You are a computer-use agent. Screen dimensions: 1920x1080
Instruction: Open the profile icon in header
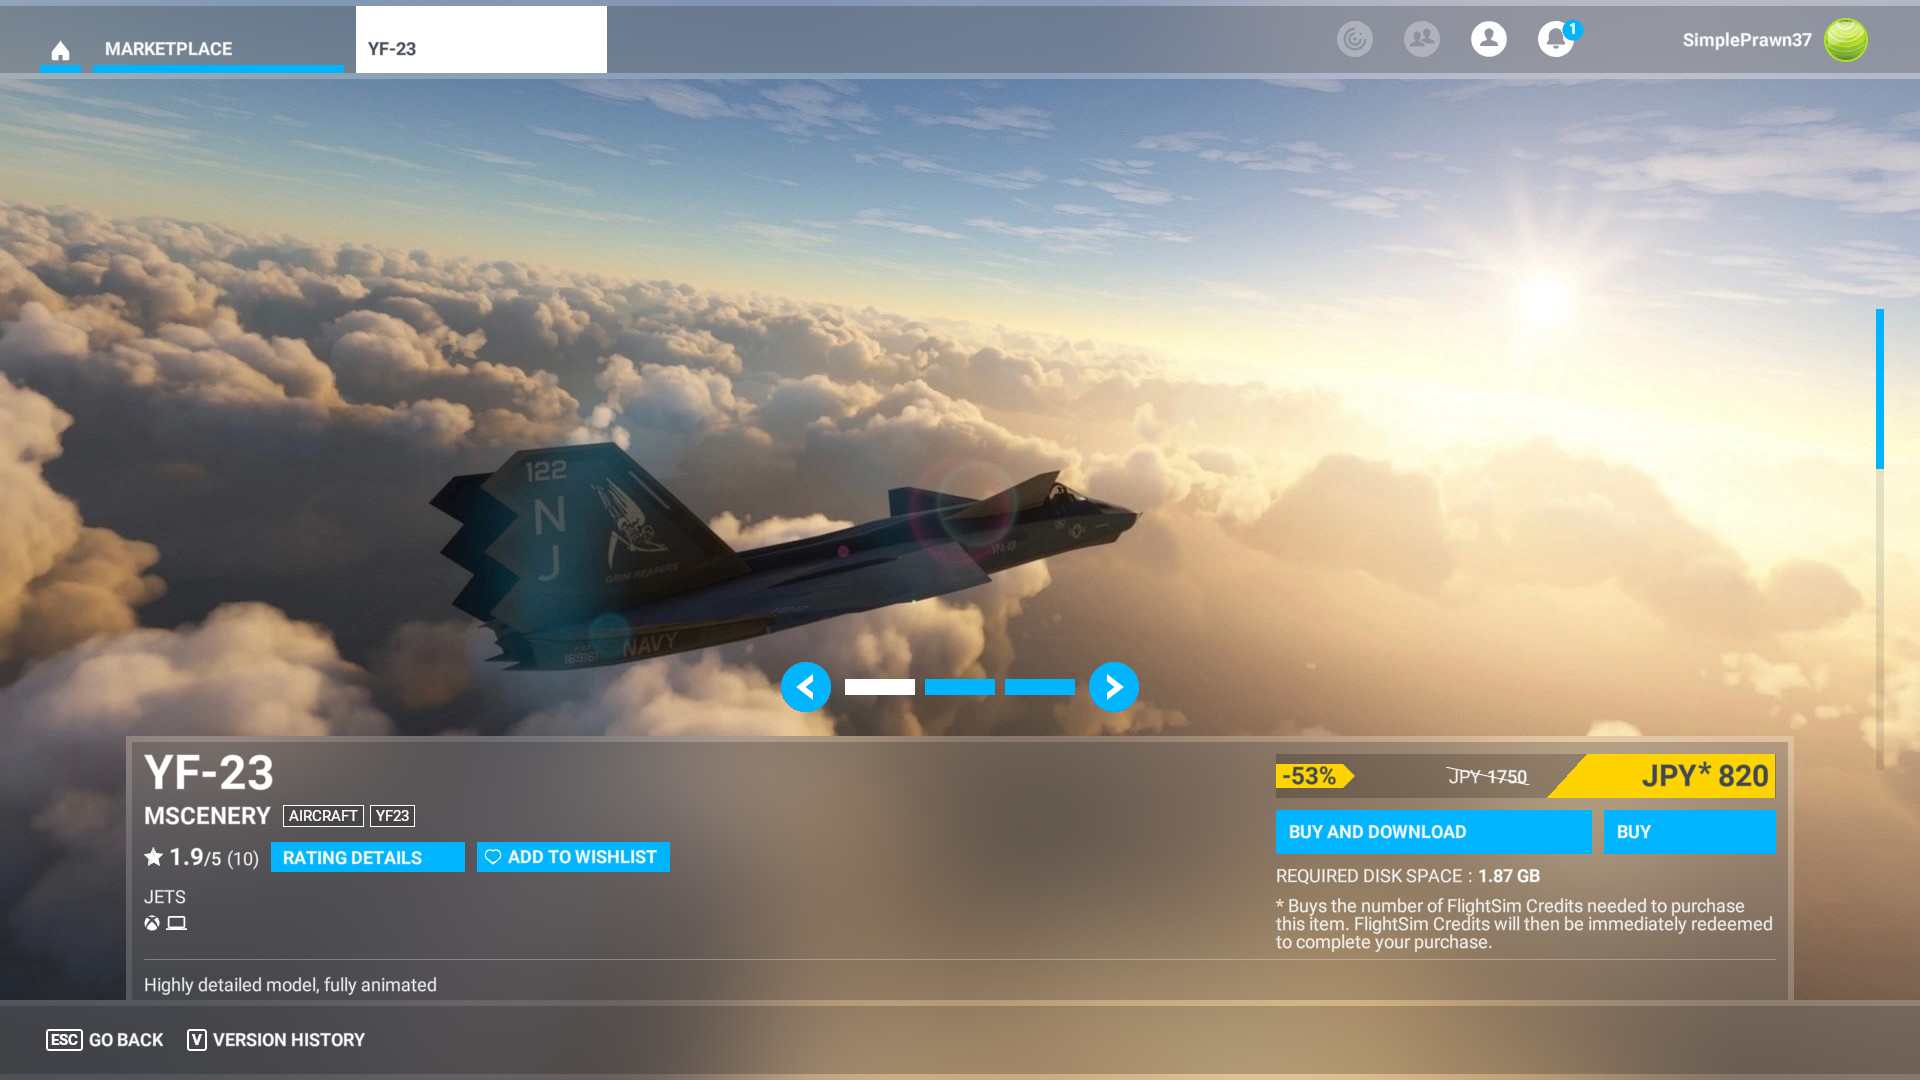pos(1489,39)
